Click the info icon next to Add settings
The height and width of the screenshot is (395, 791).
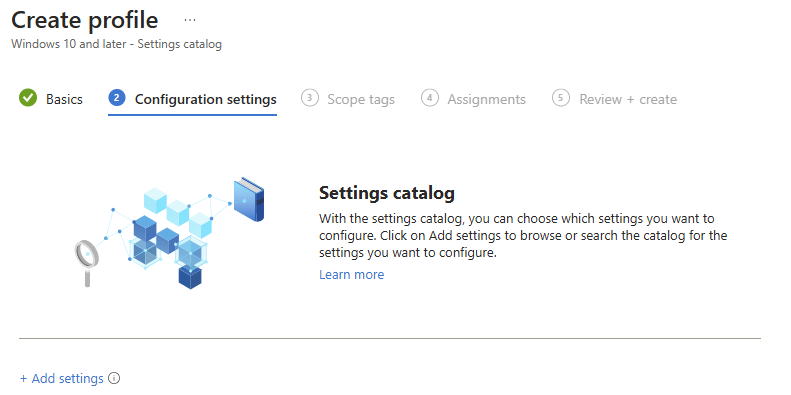pos(115,378)
